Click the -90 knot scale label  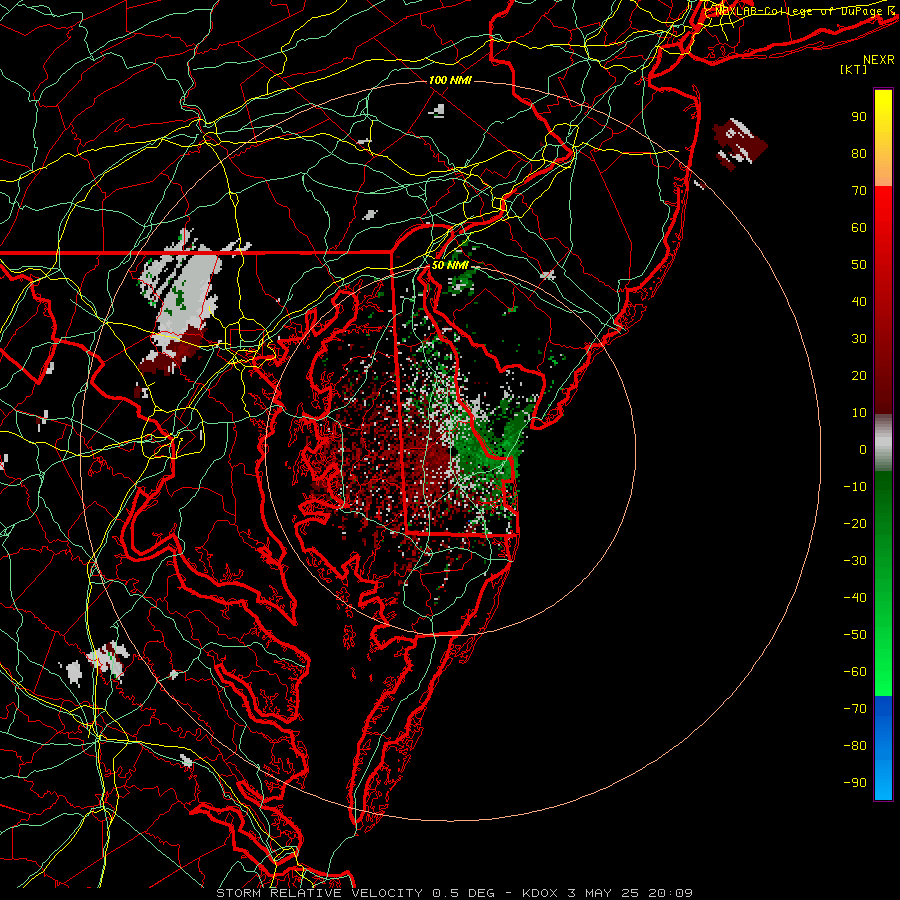(x=855, y=782)
